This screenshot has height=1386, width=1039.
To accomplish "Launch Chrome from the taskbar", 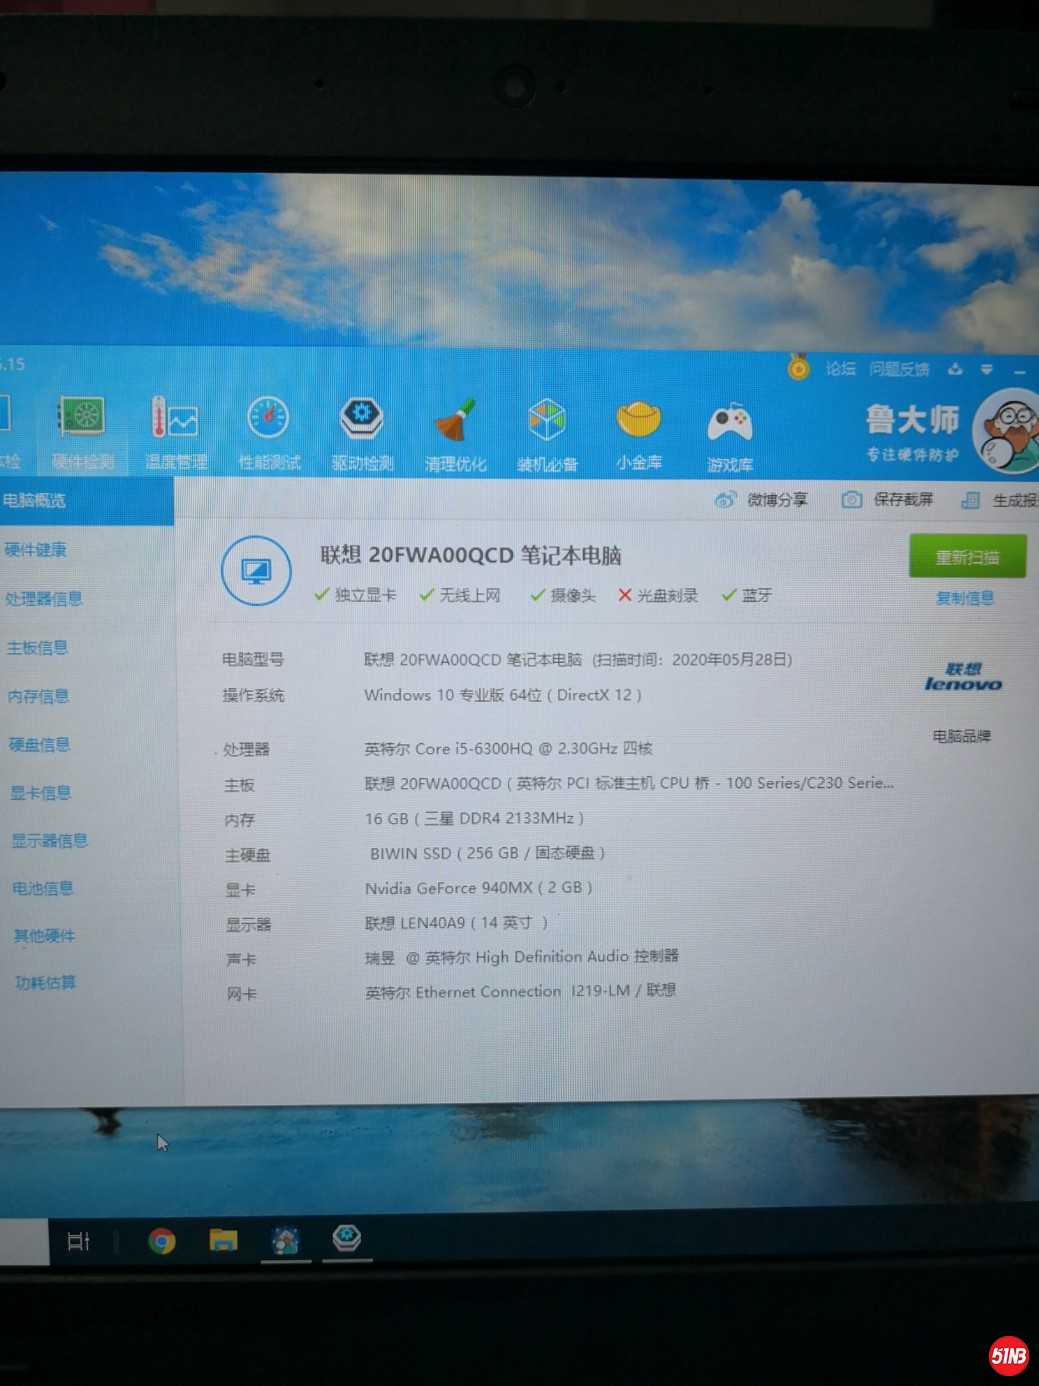I will point(162,1241).
